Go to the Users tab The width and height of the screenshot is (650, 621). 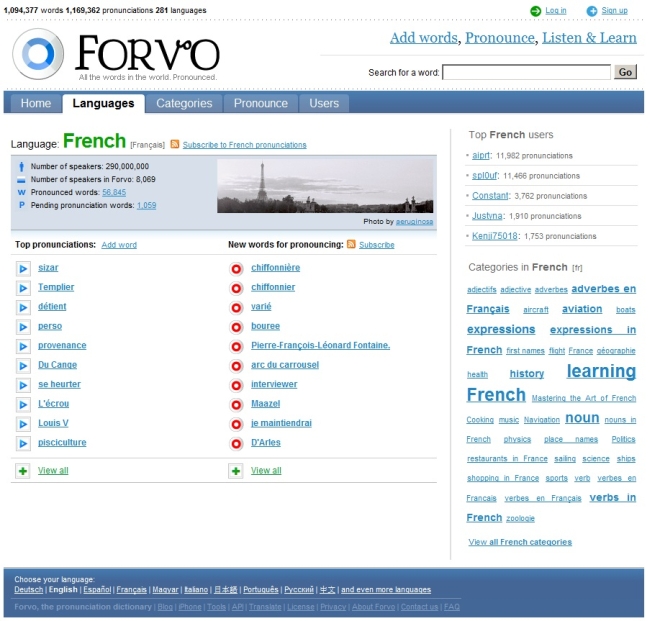tap(324, 103)
